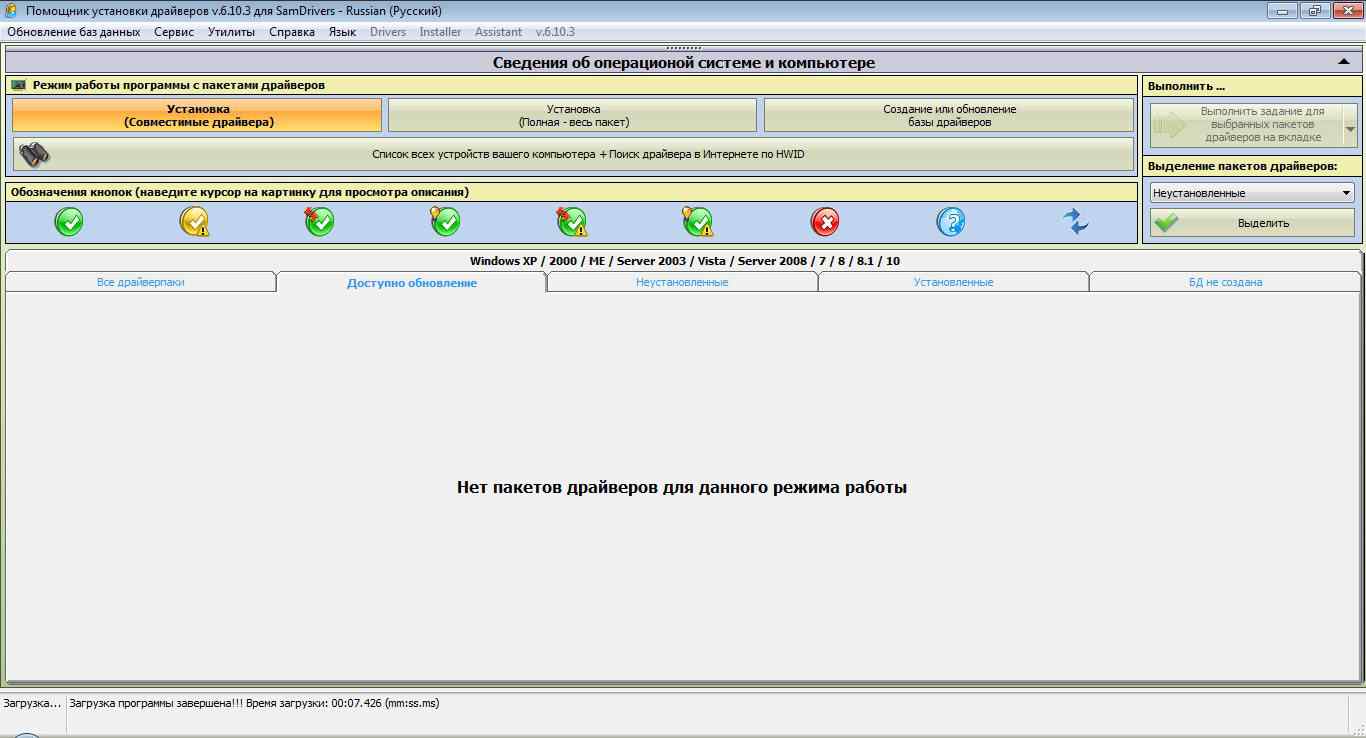Expand arrow next to Выполнить задание button
The height and width of the screenshot is (738, 1366).
1350,127
